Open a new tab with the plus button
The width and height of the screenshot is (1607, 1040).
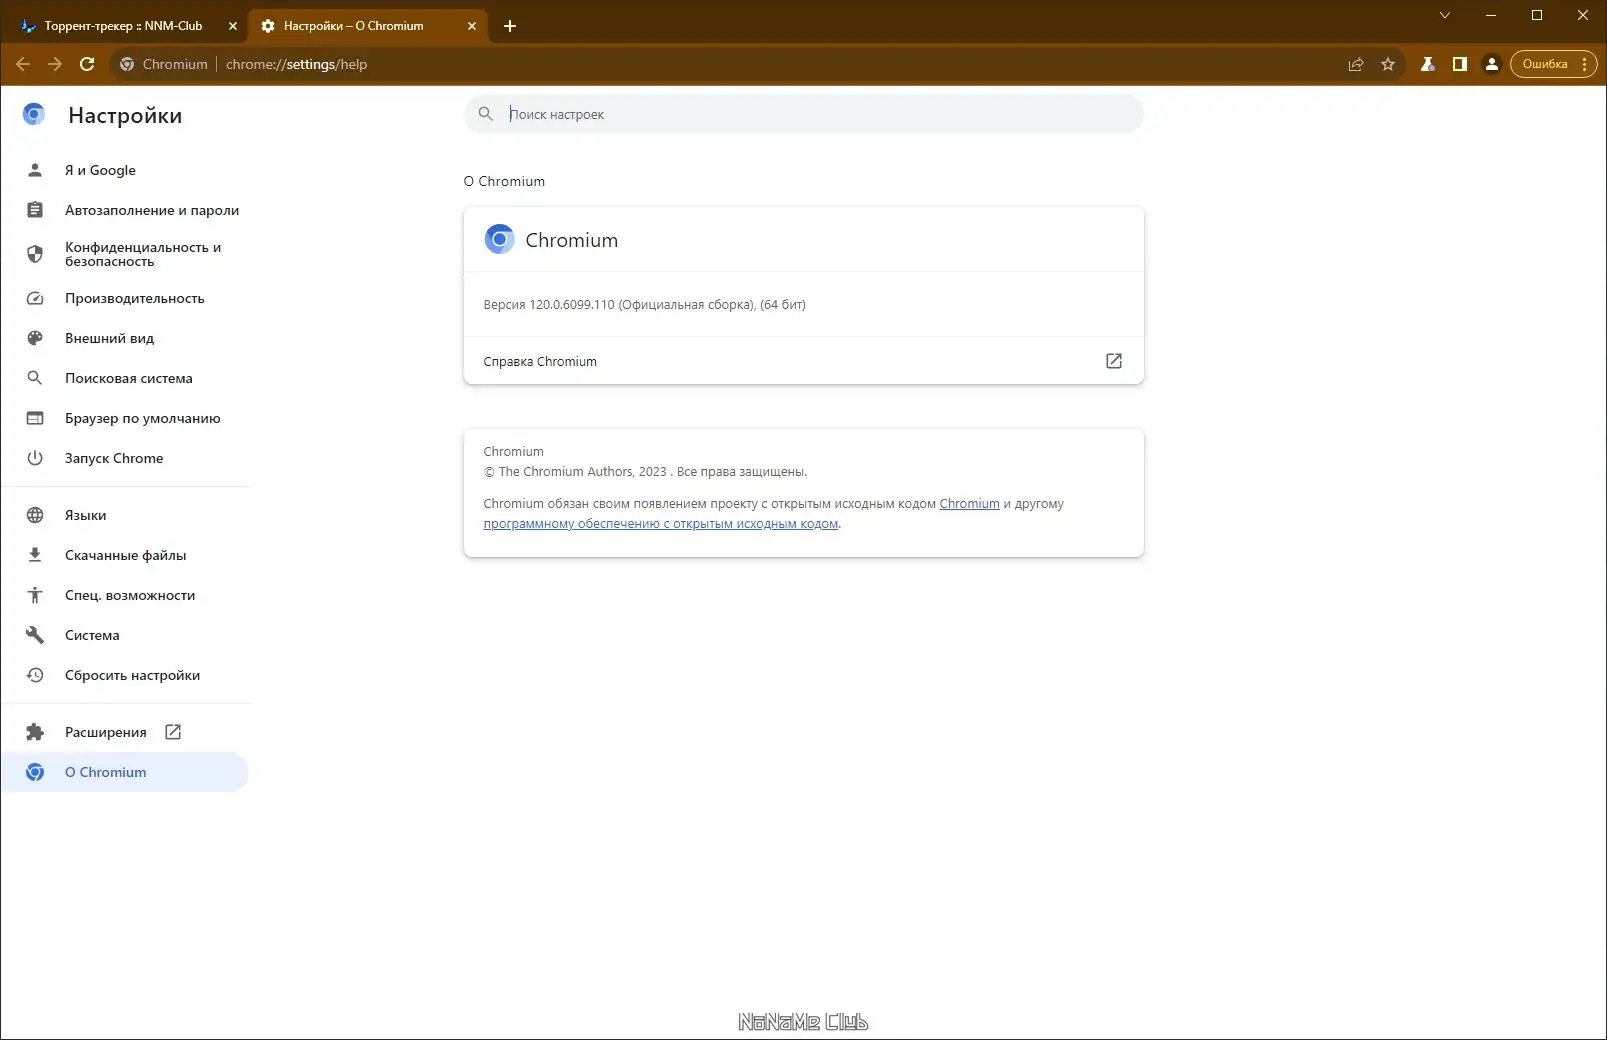click(x=510, y=26)
